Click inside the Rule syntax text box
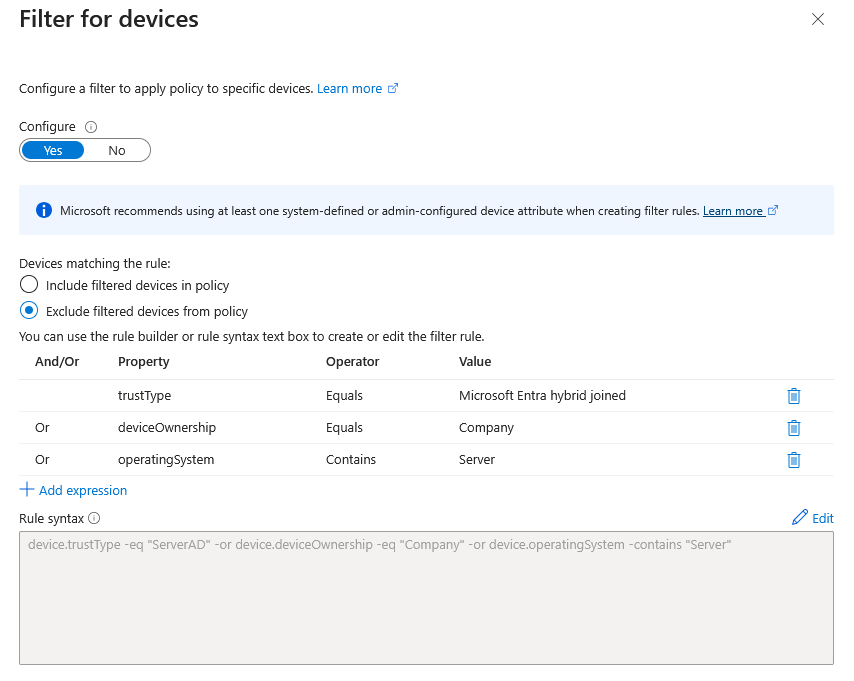Image resolution: width=854 pixels, height=681 pixels. [x=426, y=598]
